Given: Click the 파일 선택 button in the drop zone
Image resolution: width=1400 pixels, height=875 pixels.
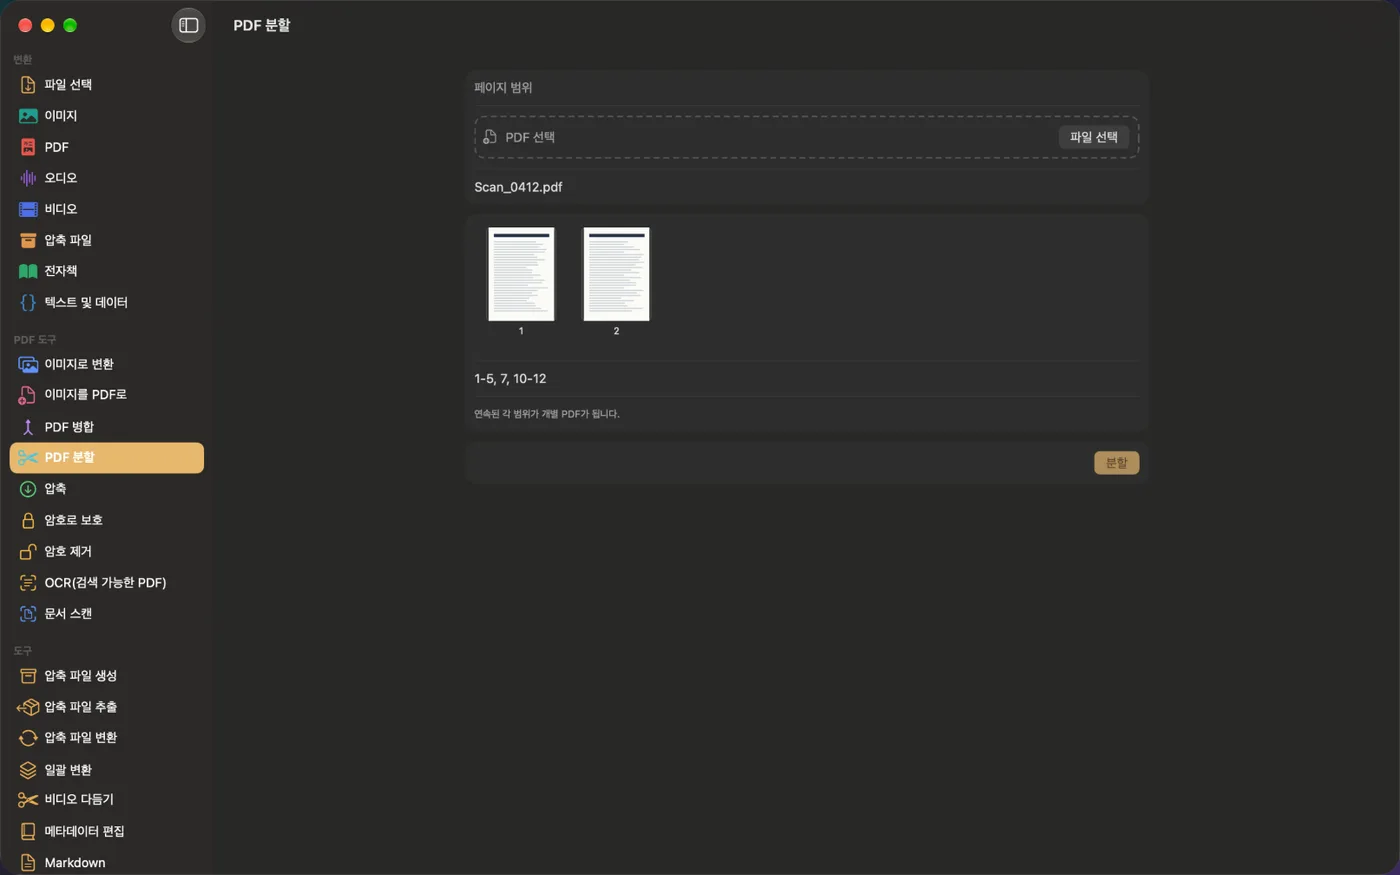Looking at the screenshot, I should 1094,137.
